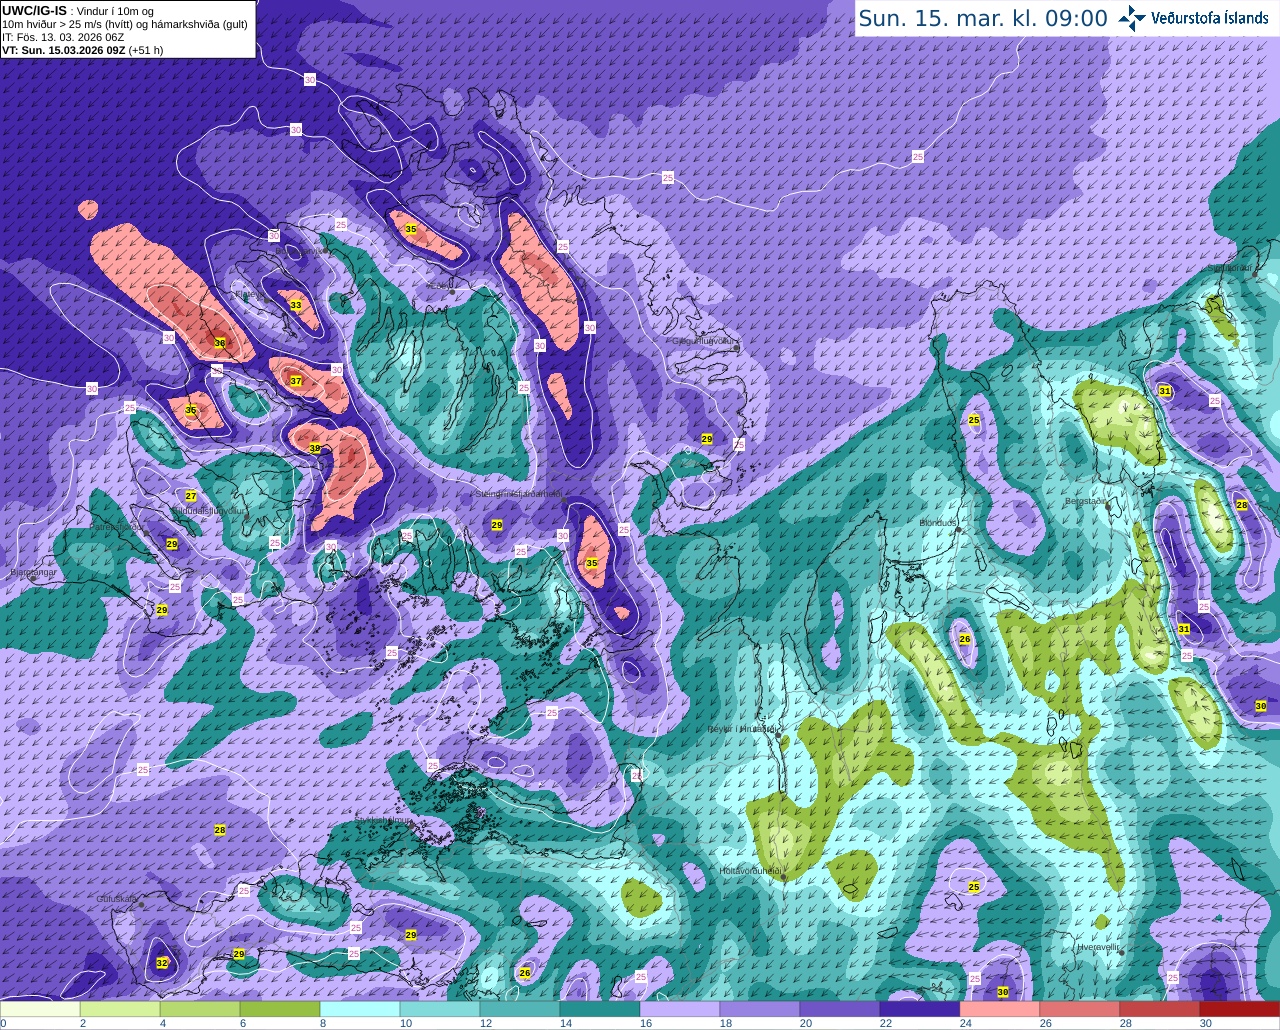Click the 16–18 m/s lavender legend swatch
1280x1030 pixels.
pyautogui.click(x=680, y=1009)
